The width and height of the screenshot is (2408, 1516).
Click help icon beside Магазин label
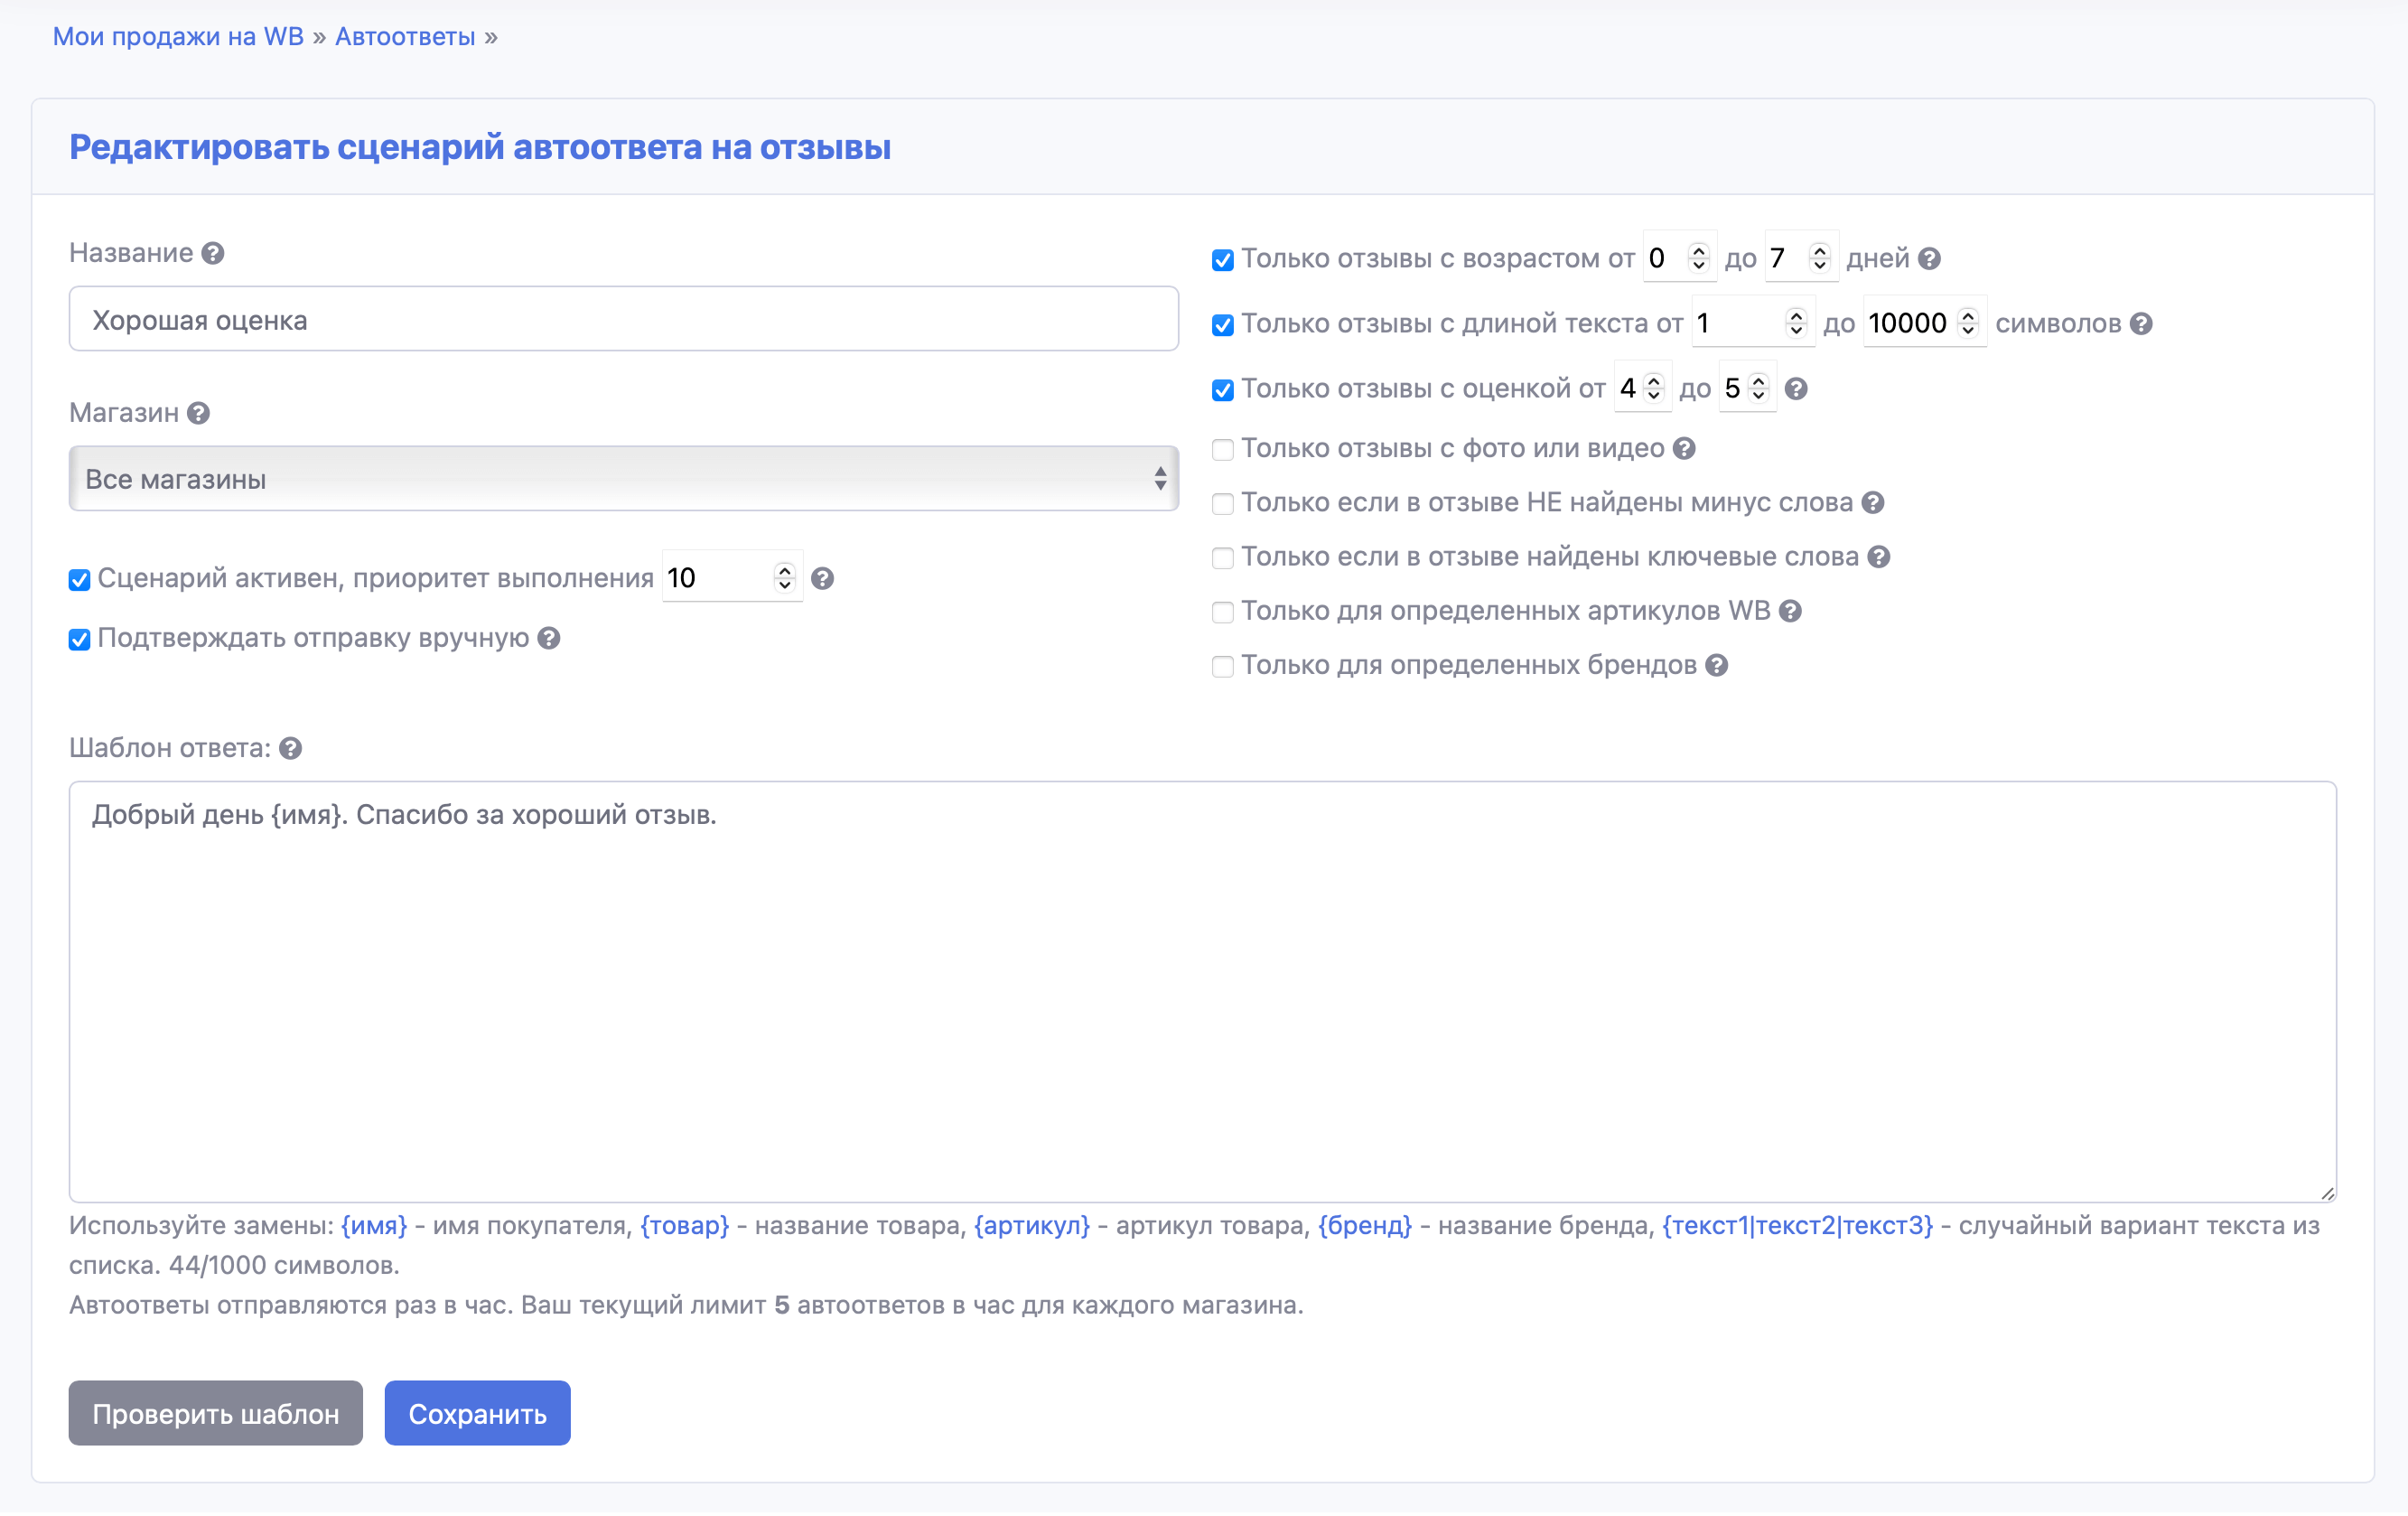198,413
